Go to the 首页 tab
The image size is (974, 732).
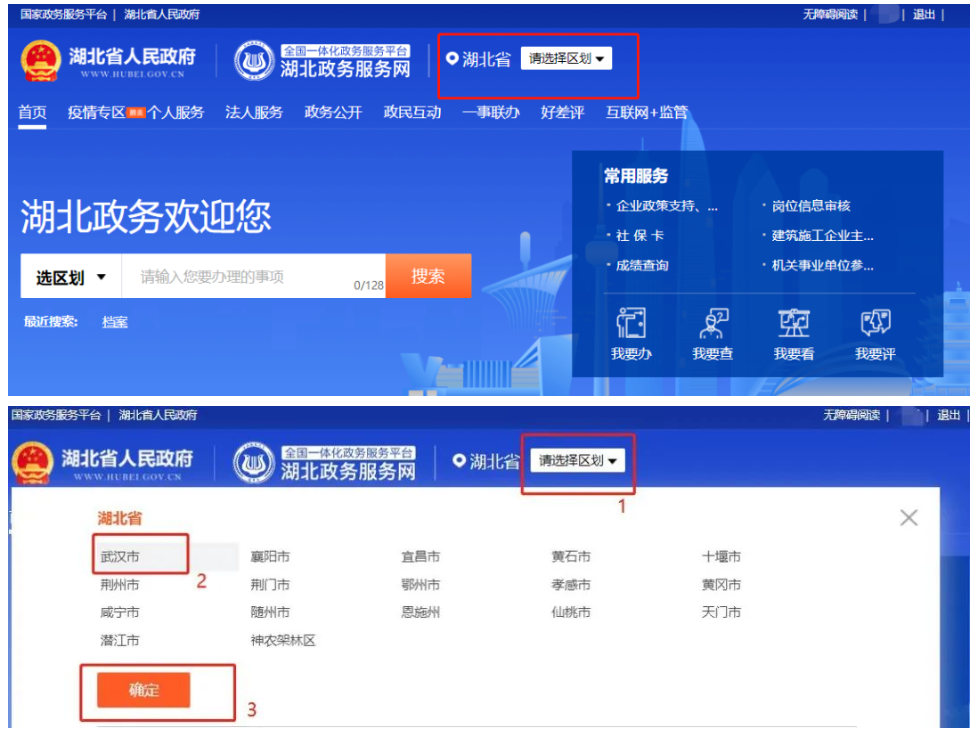click(32, 112)
